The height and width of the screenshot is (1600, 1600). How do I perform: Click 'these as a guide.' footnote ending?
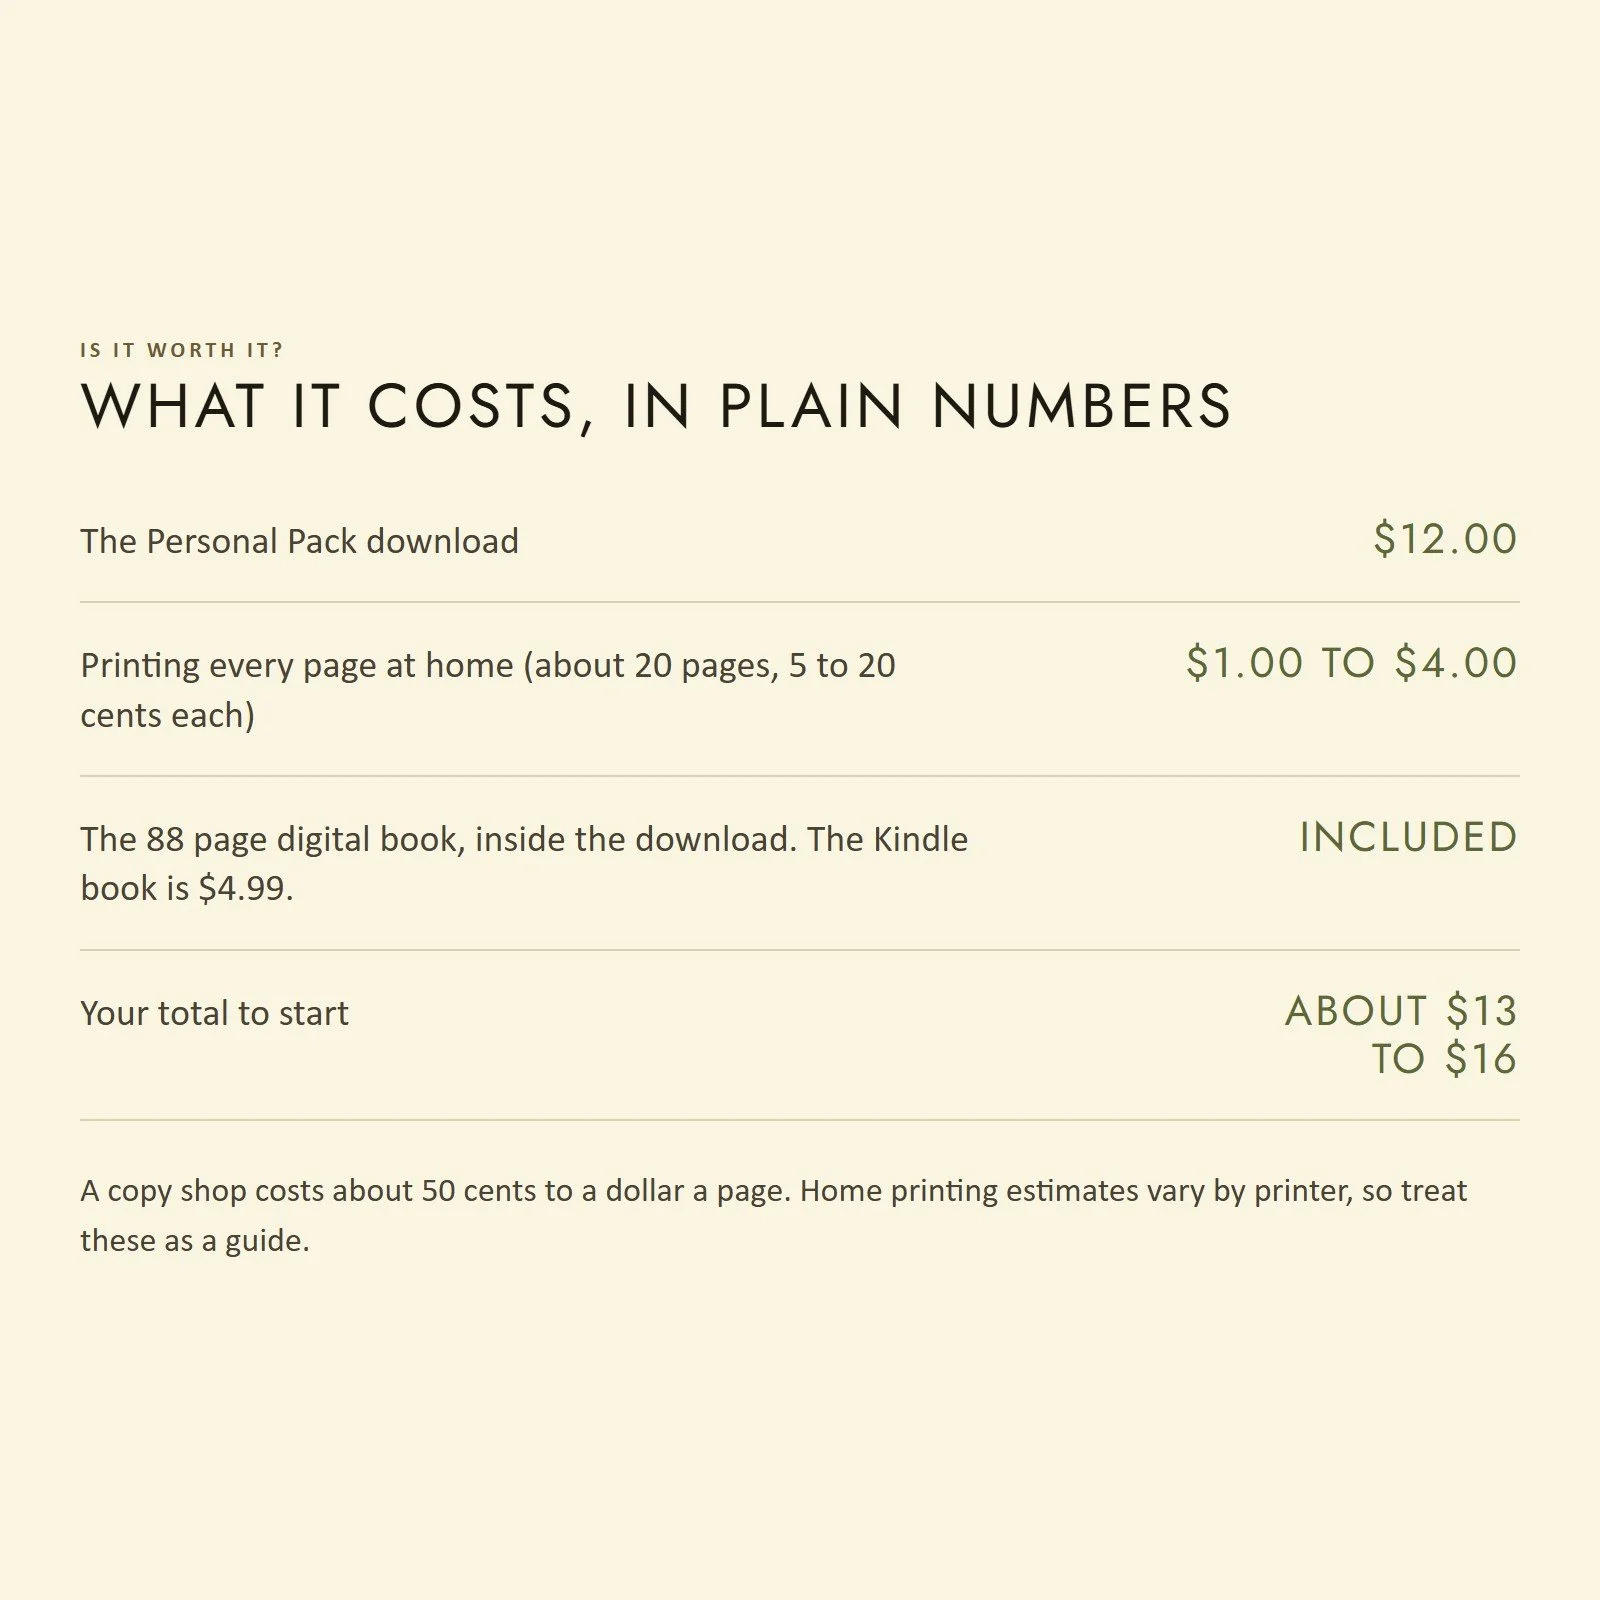[195, 1241]
